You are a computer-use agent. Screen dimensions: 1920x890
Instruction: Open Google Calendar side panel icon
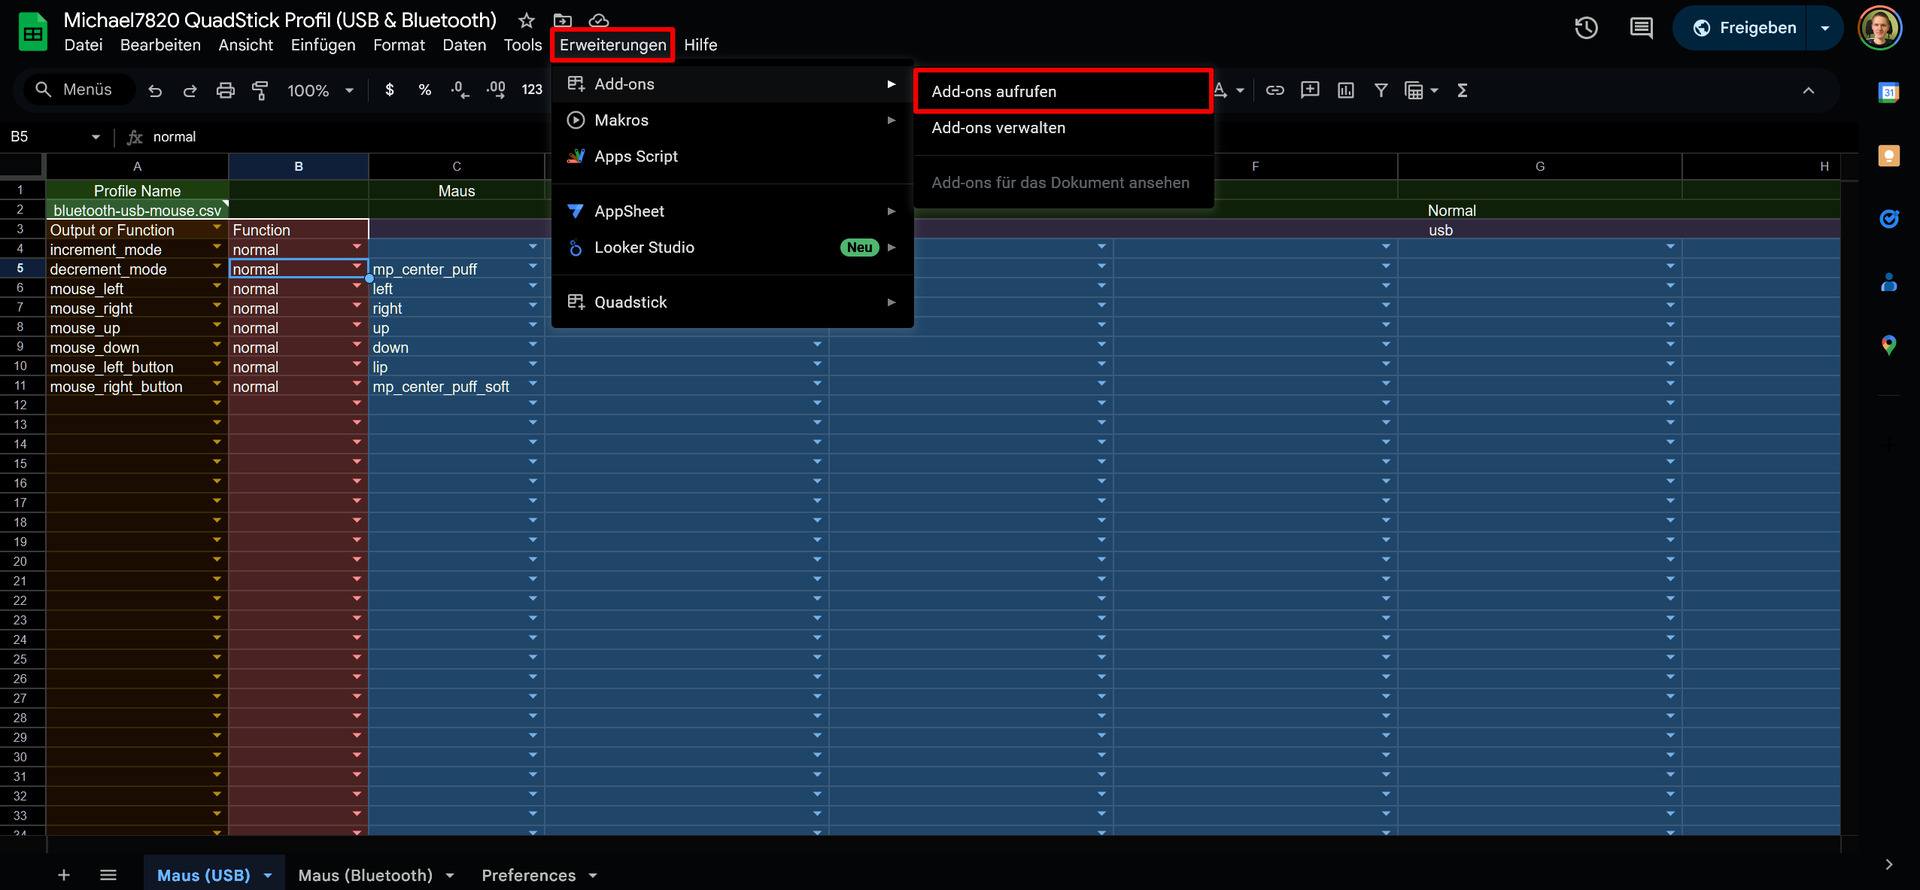pyautogui.click(x=1888, y=93)
